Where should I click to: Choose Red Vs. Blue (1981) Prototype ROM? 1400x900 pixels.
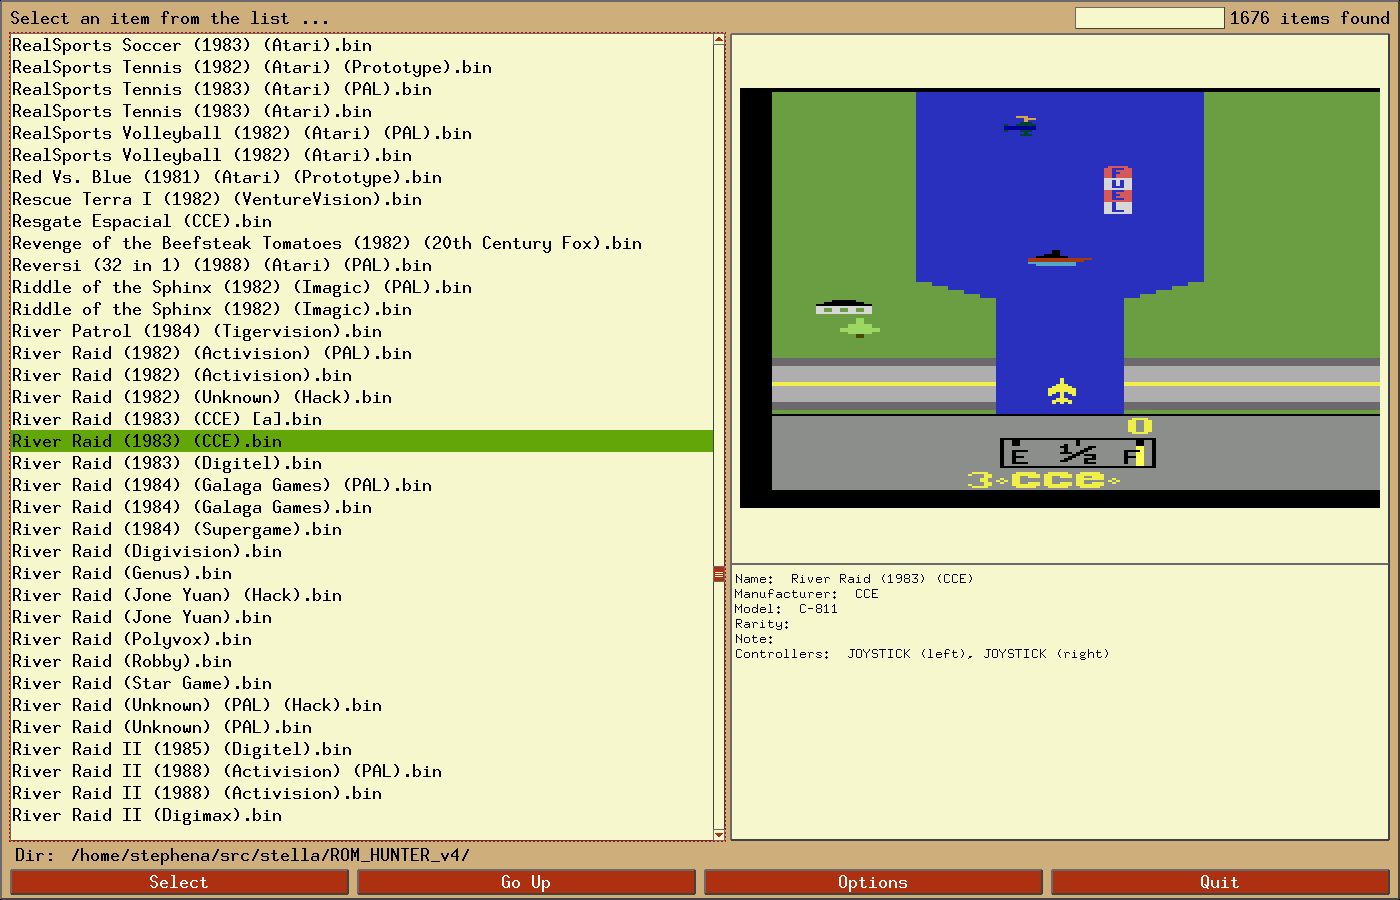227,177
